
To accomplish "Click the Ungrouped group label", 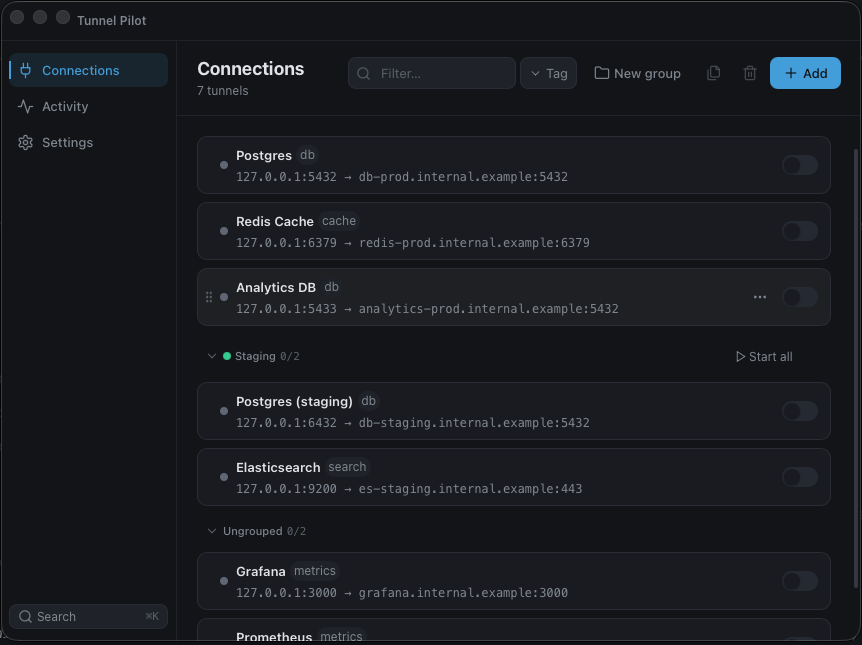I will (252, 531).
